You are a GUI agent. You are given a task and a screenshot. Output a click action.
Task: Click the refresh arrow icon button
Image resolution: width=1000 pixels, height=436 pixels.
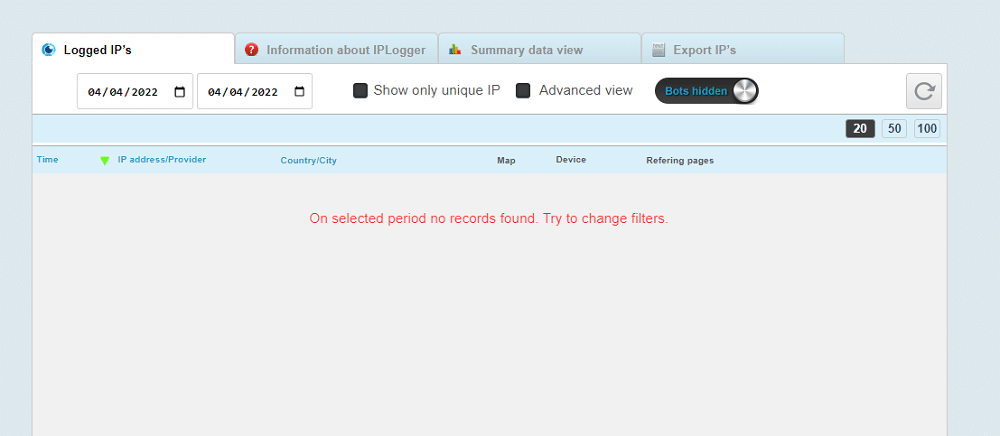coord(923,91)
